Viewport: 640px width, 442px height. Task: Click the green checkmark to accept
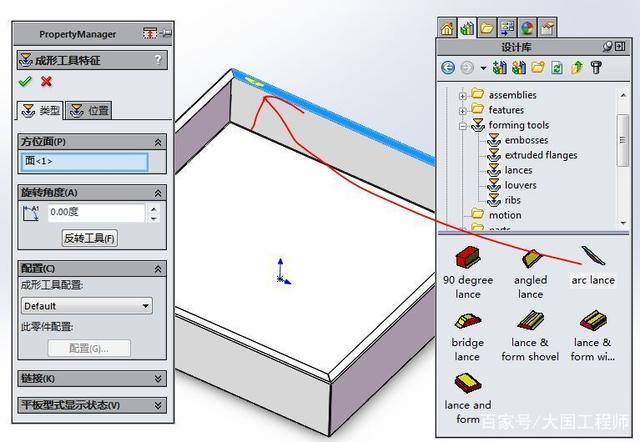tap(25, 82)
